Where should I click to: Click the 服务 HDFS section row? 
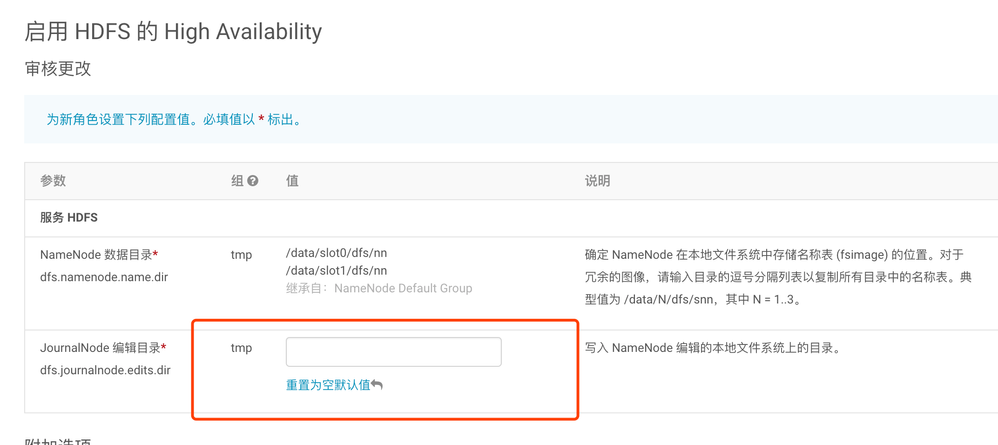point(69,218)
